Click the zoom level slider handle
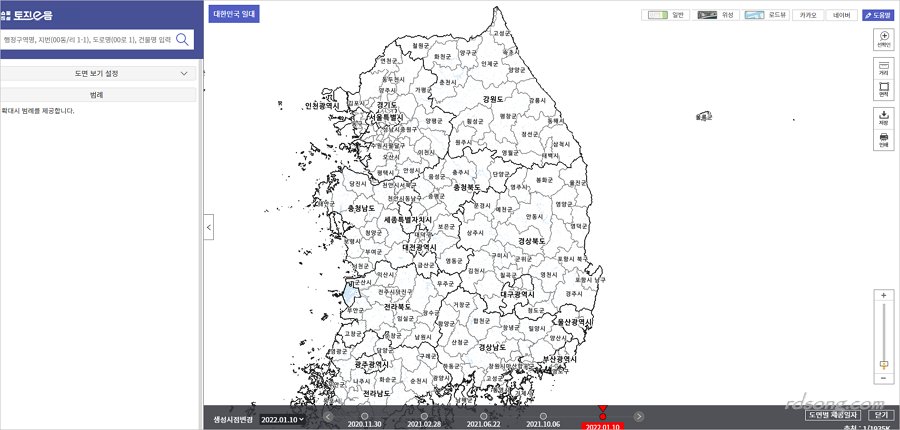Viewport: 900px width, 430px height. tap(883, 365)
